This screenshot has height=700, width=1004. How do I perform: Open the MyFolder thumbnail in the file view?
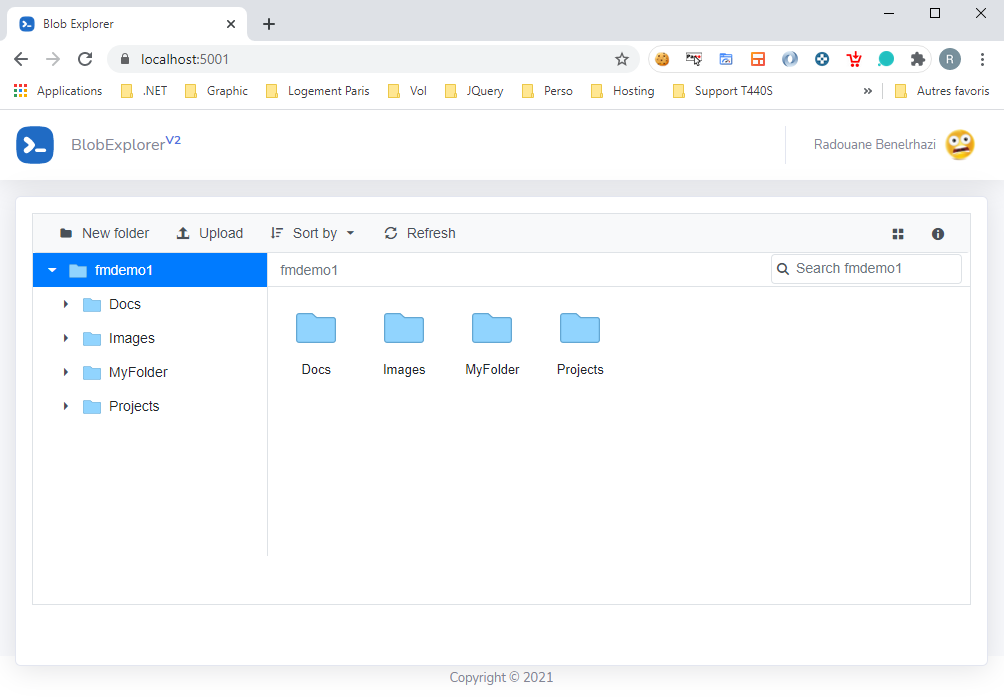492,328
